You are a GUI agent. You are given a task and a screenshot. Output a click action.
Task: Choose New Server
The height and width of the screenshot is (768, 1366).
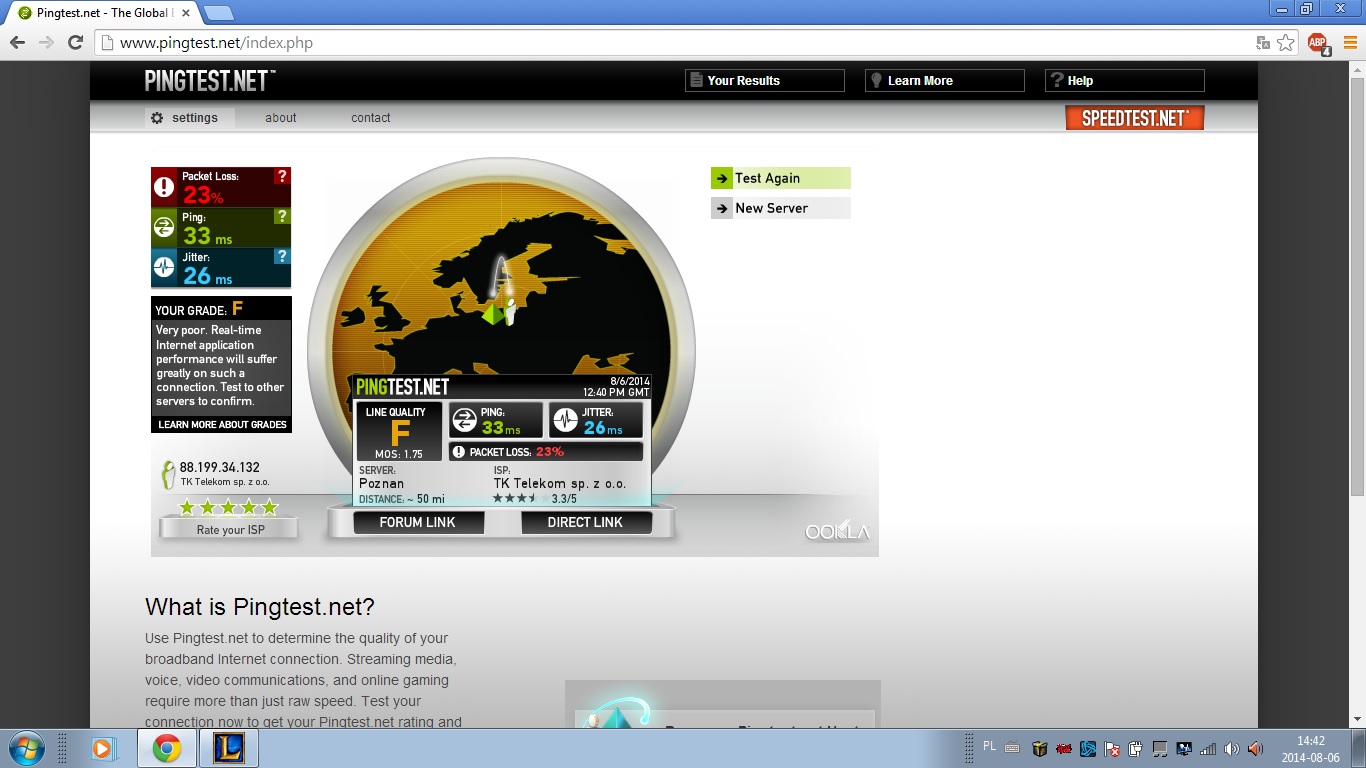tap(781, 208)
